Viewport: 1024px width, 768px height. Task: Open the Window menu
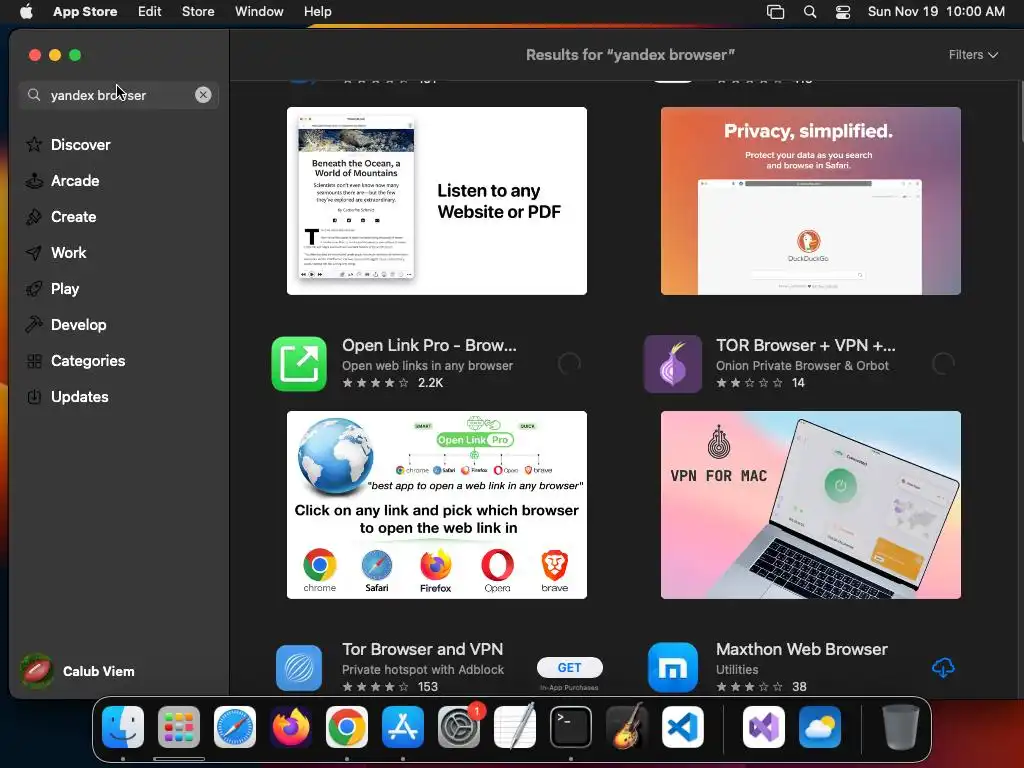pyautogui.click(x=259, y=12)
